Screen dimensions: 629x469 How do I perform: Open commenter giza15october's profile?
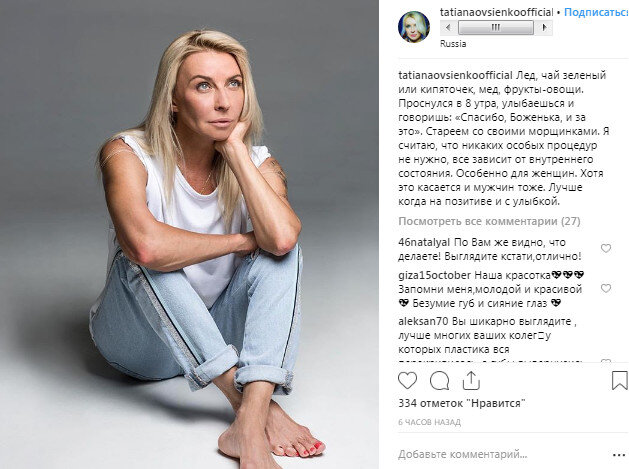coord(434,275)
